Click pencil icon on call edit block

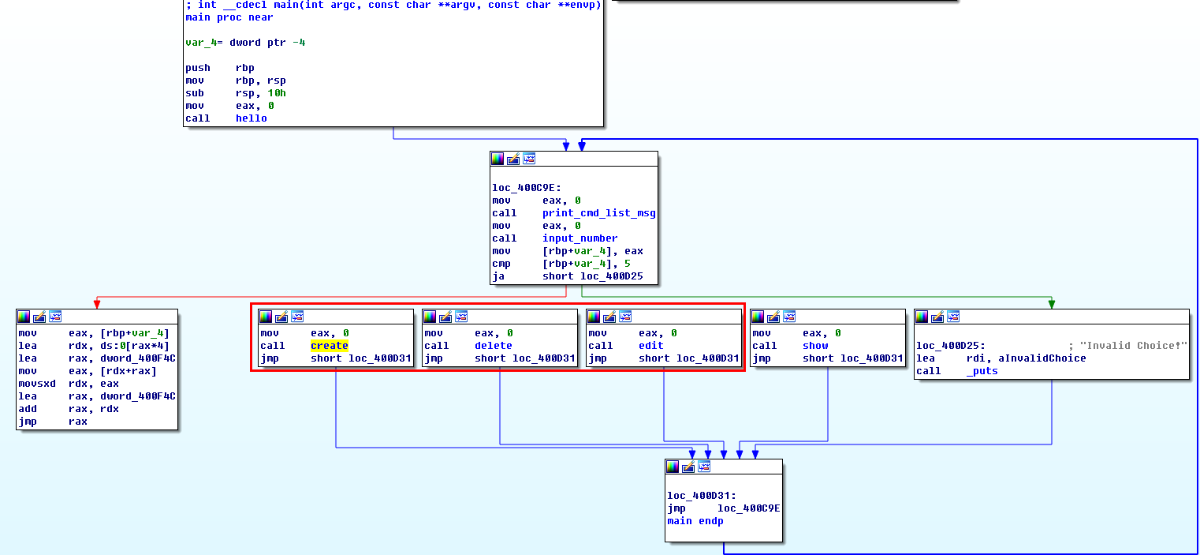coord(610,316)
